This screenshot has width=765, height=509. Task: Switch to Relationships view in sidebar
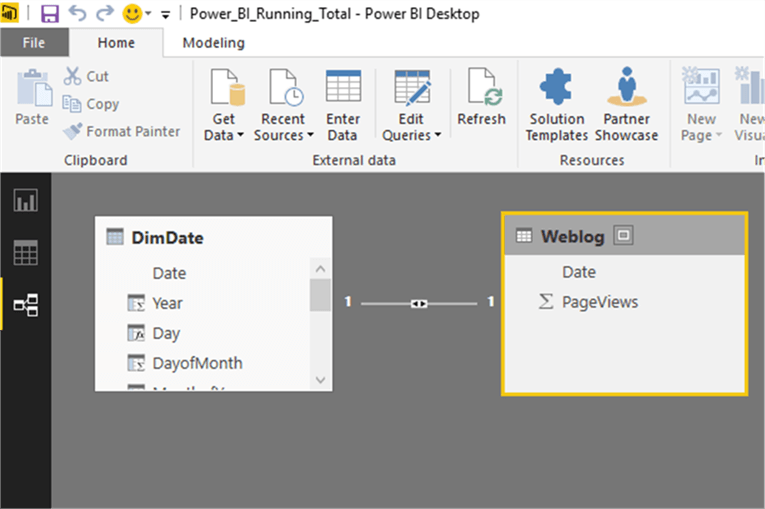click(25, 305)
